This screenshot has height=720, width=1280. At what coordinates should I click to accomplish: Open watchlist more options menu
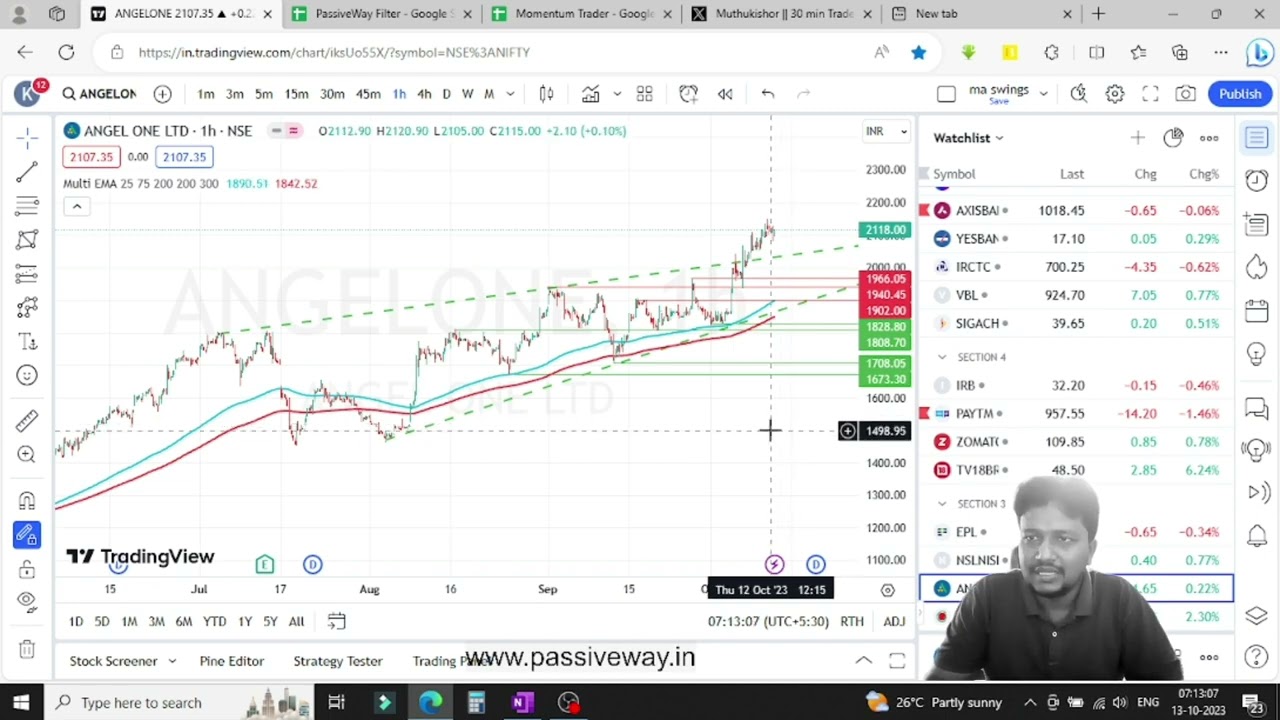[x=1209, y=138]
